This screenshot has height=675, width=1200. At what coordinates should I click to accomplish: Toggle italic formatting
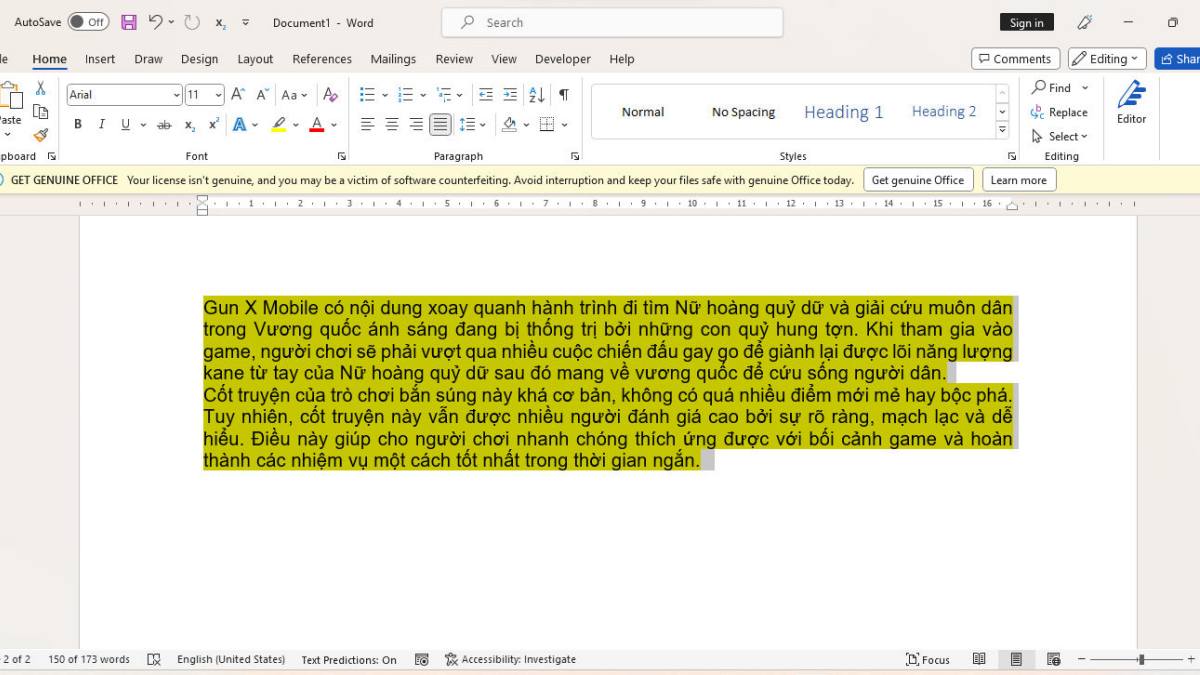click(x=101, y=125)
